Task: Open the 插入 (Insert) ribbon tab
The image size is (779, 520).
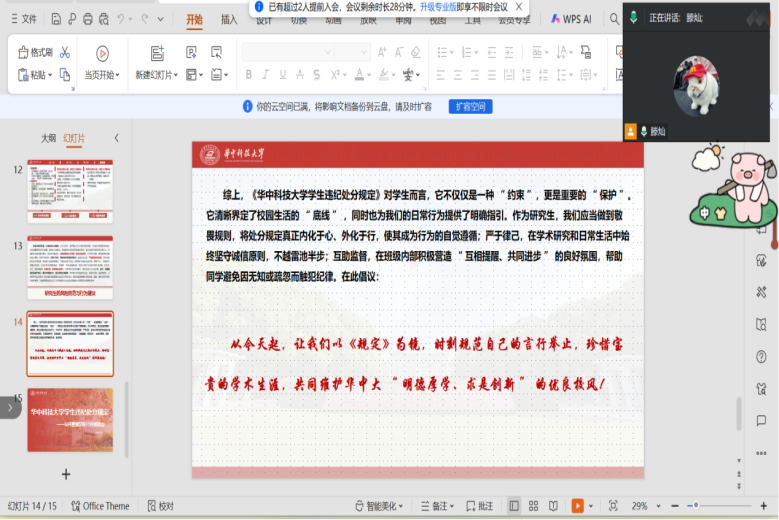Action: [x=229, y=19]
